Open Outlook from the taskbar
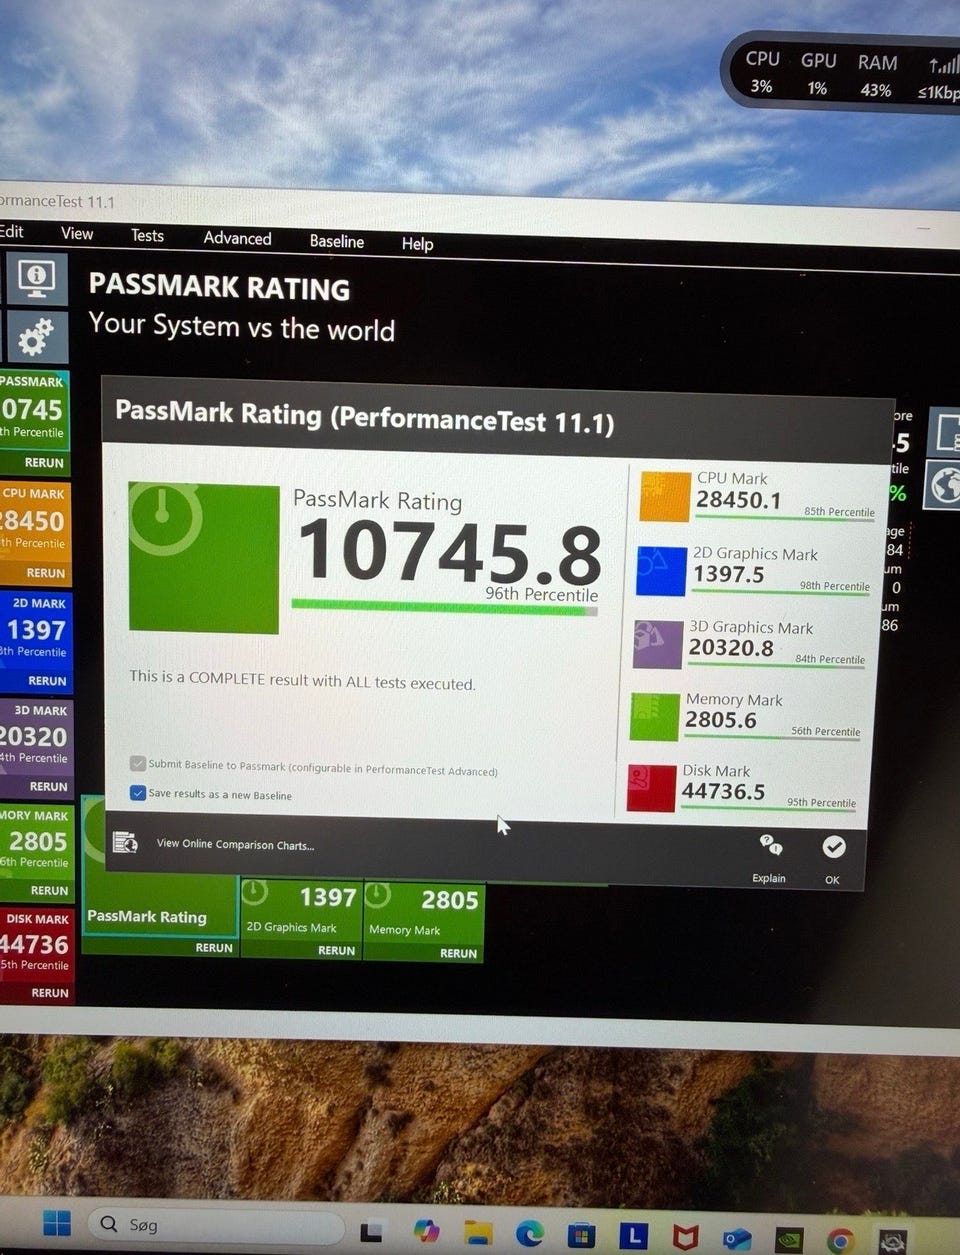Image resolution: width=960 pixels, height=1255 pixels. 737,1239
